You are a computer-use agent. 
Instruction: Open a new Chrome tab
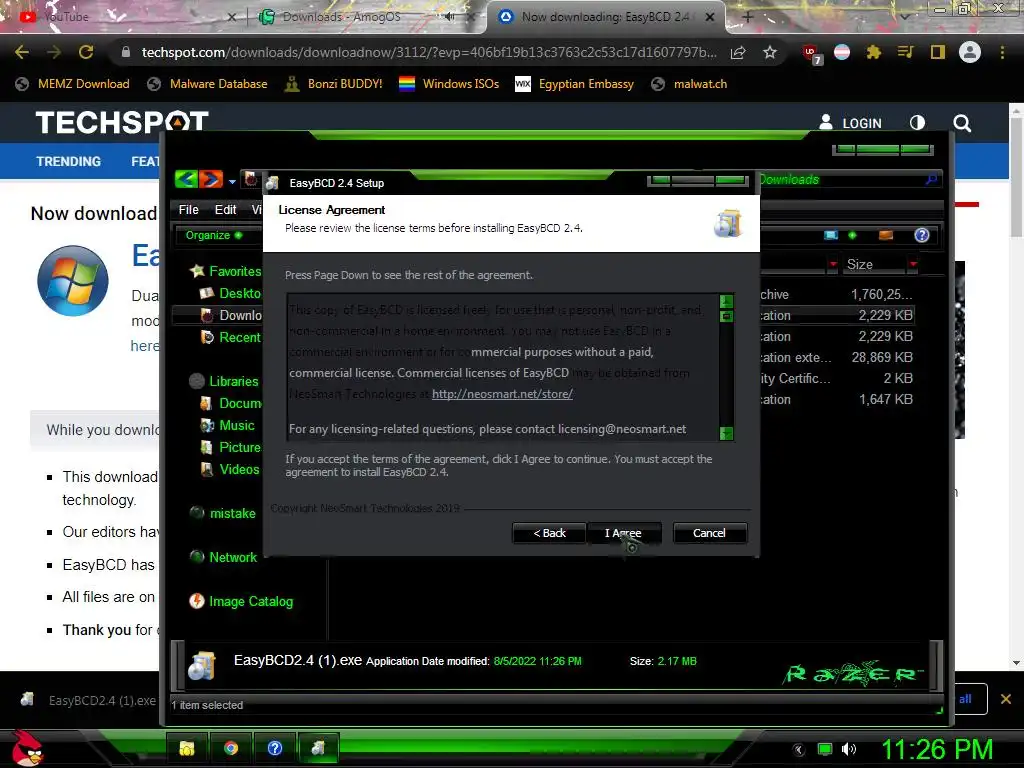pos(748,17)
